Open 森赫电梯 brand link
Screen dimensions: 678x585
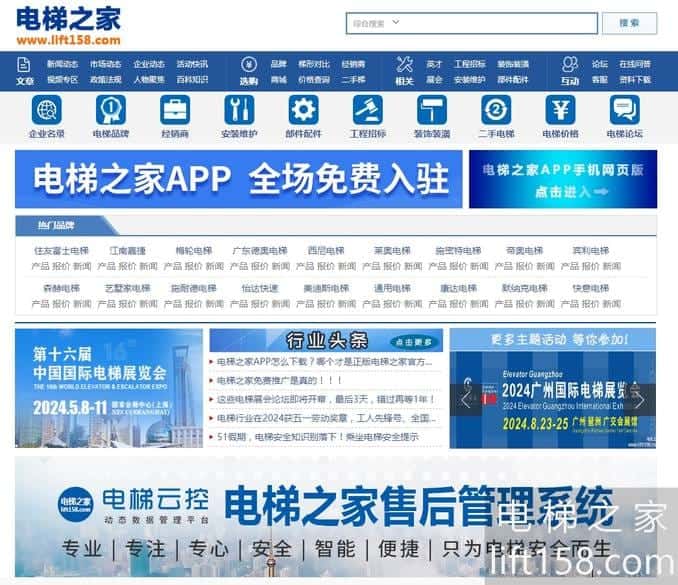(x=61, y=288)
